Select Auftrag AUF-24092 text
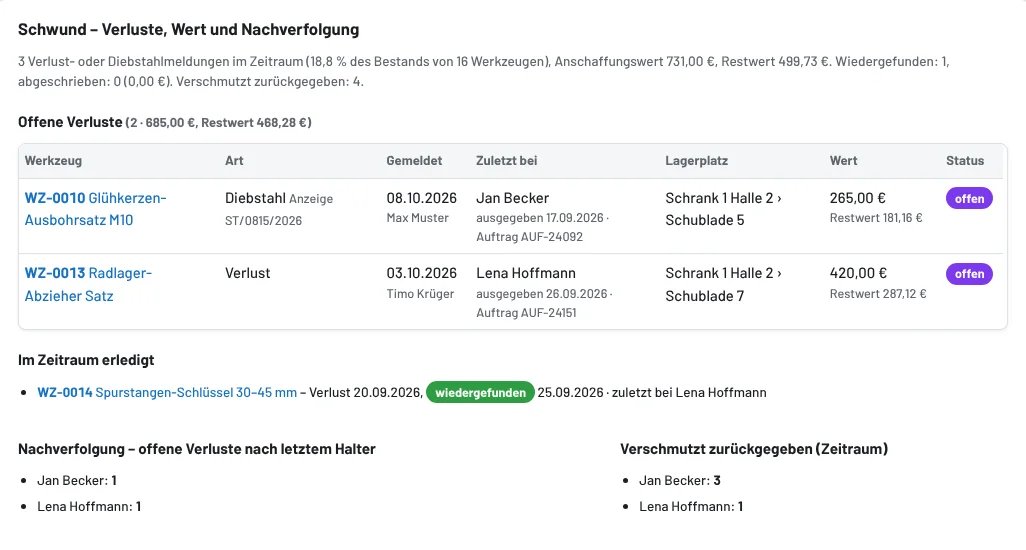The width and height of the screenshot is (1026, 550). pyautogui.click(x=529, y=237)
